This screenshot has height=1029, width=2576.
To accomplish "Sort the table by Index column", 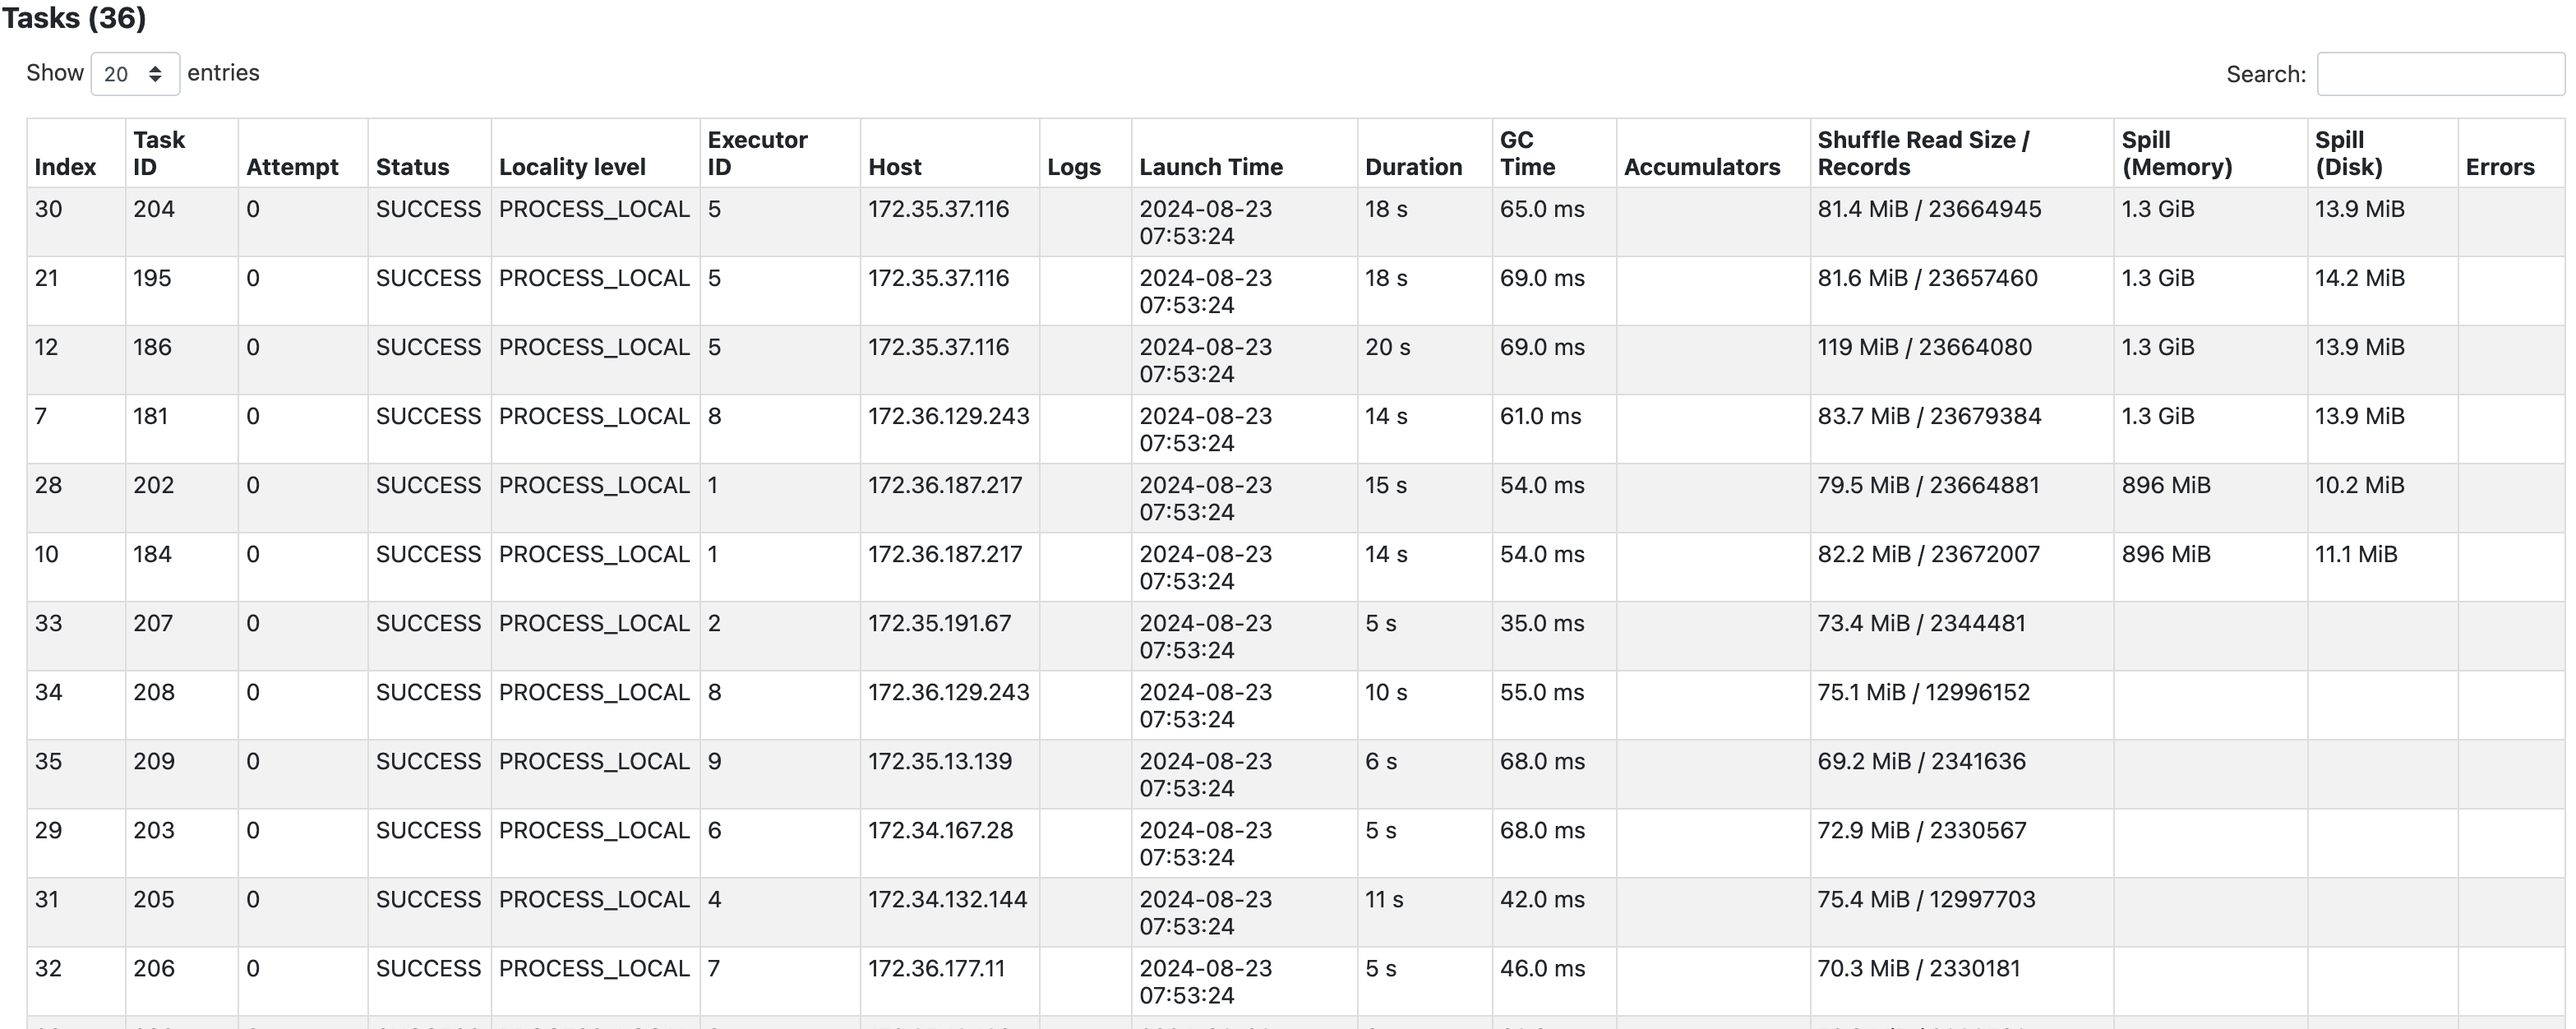I will 64,167.
